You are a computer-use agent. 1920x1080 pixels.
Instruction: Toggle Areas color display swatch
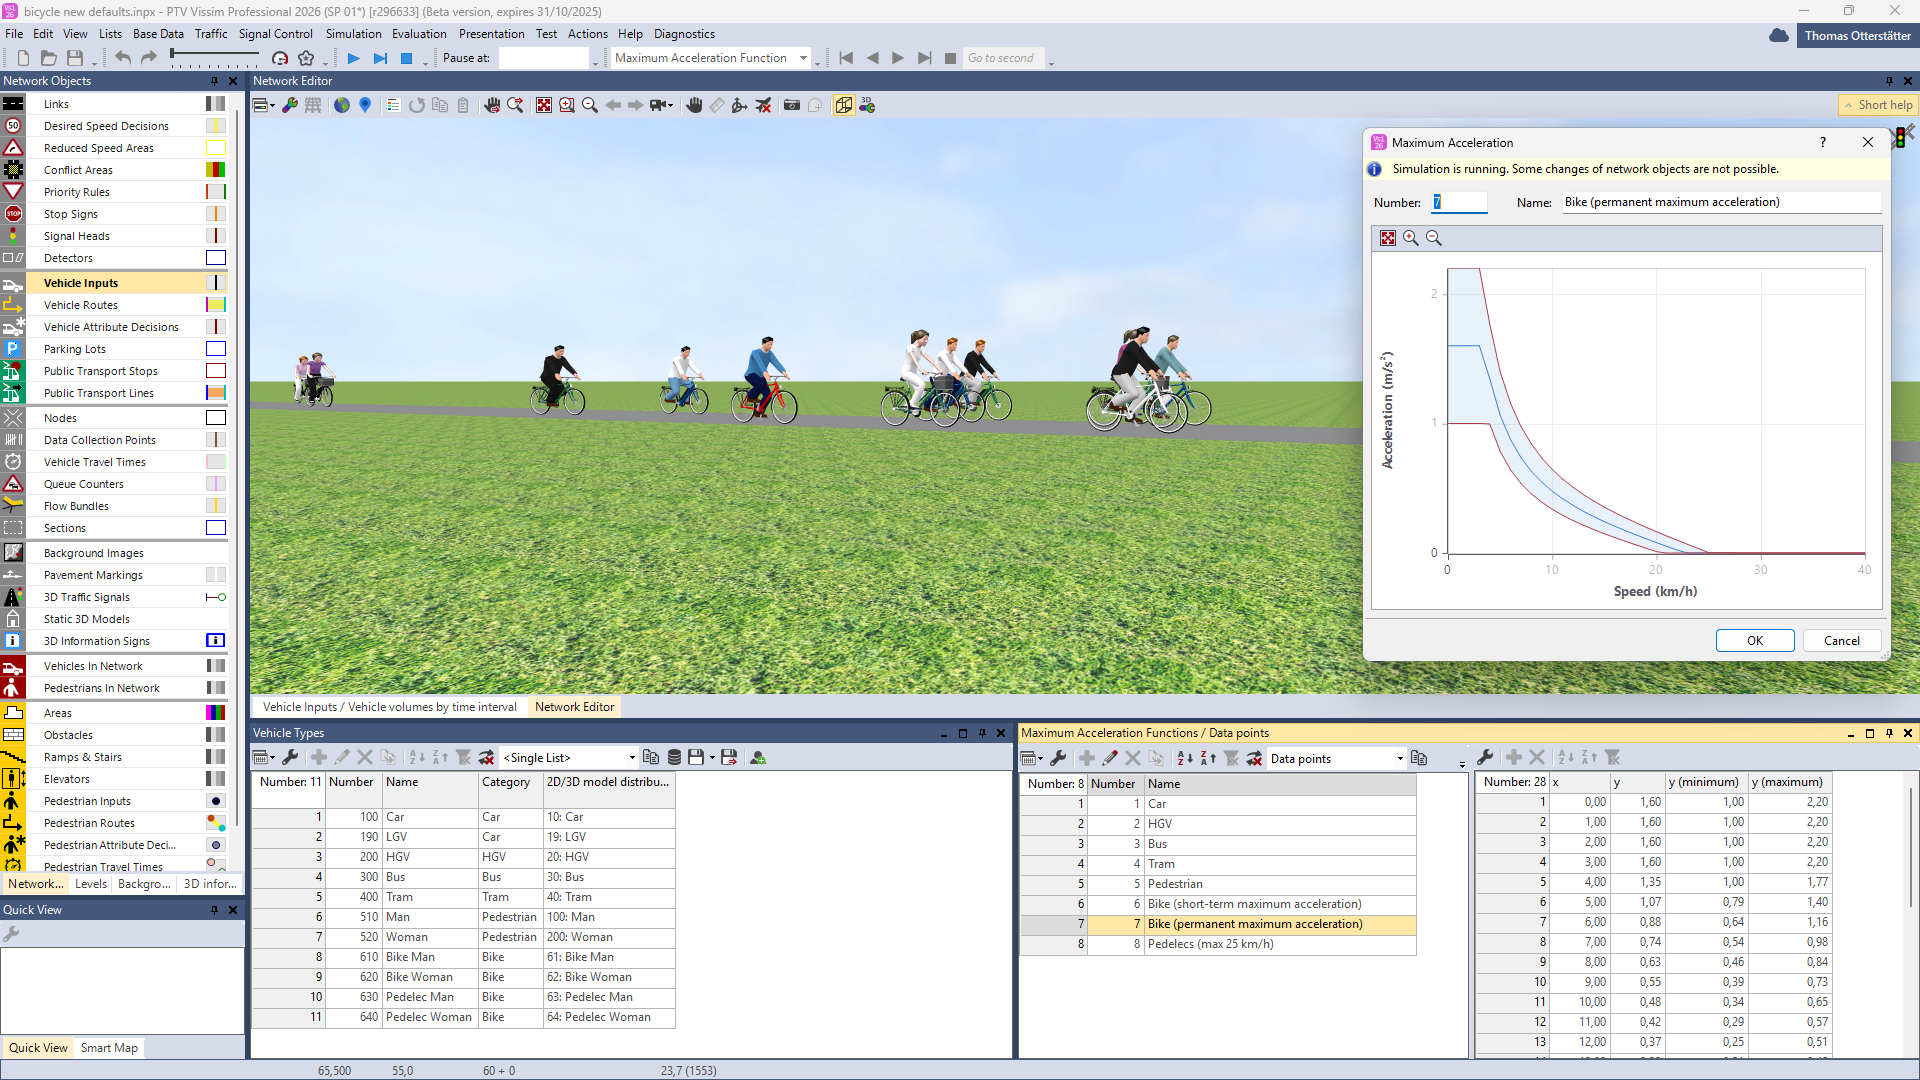pyautogui.click(x=215, y=713)
